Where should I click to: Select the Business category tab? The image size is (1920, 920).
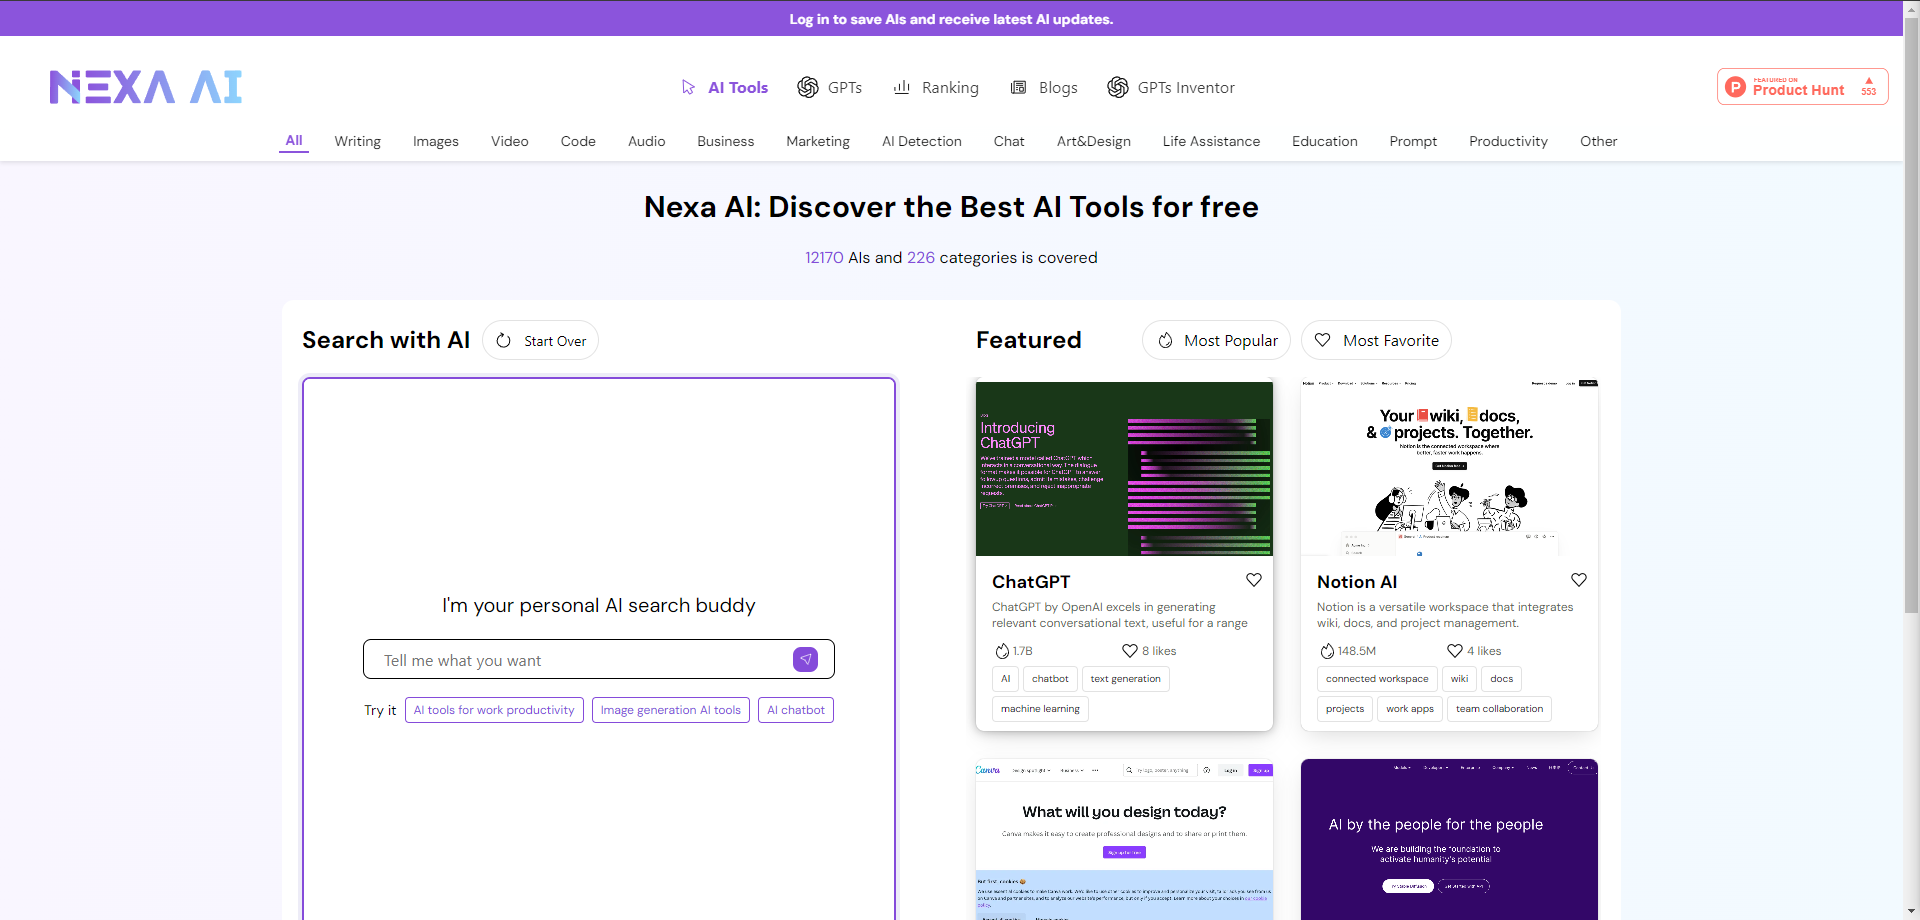click(726, 141)
